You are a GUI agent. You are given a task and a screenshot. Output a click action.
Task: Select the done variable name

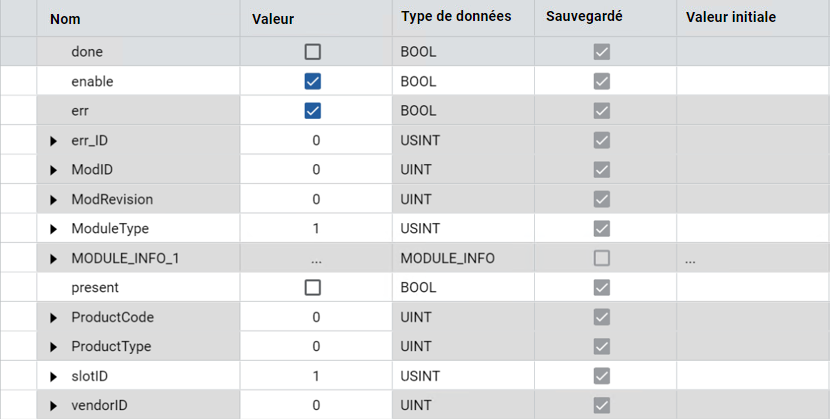[x=87, y=52]
